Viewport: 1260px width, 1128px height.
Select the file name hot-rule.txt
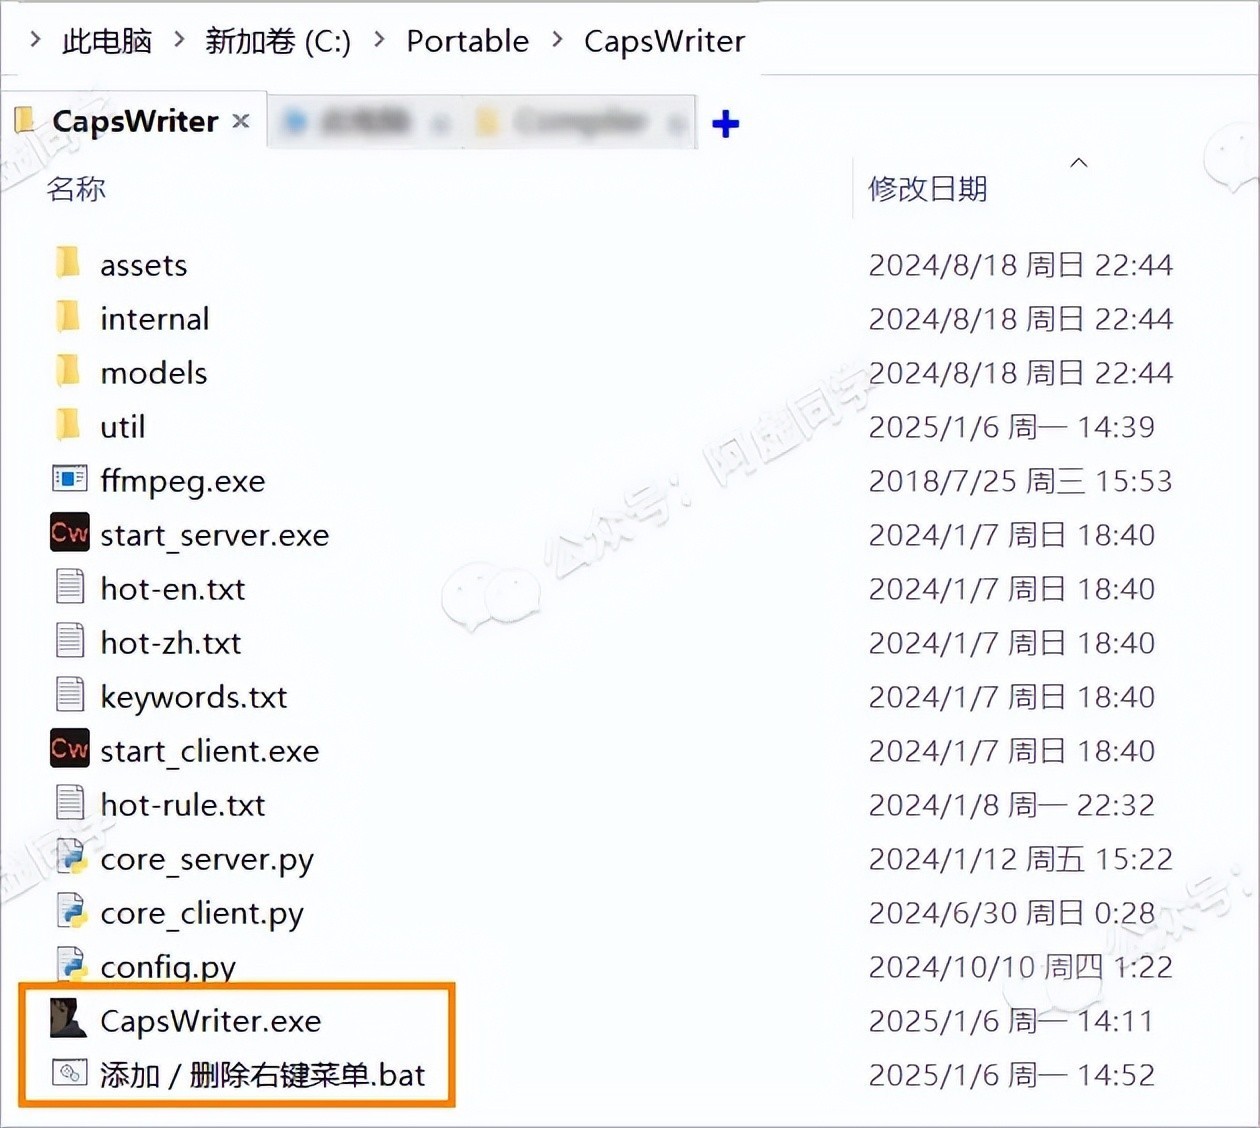[183, 805]
